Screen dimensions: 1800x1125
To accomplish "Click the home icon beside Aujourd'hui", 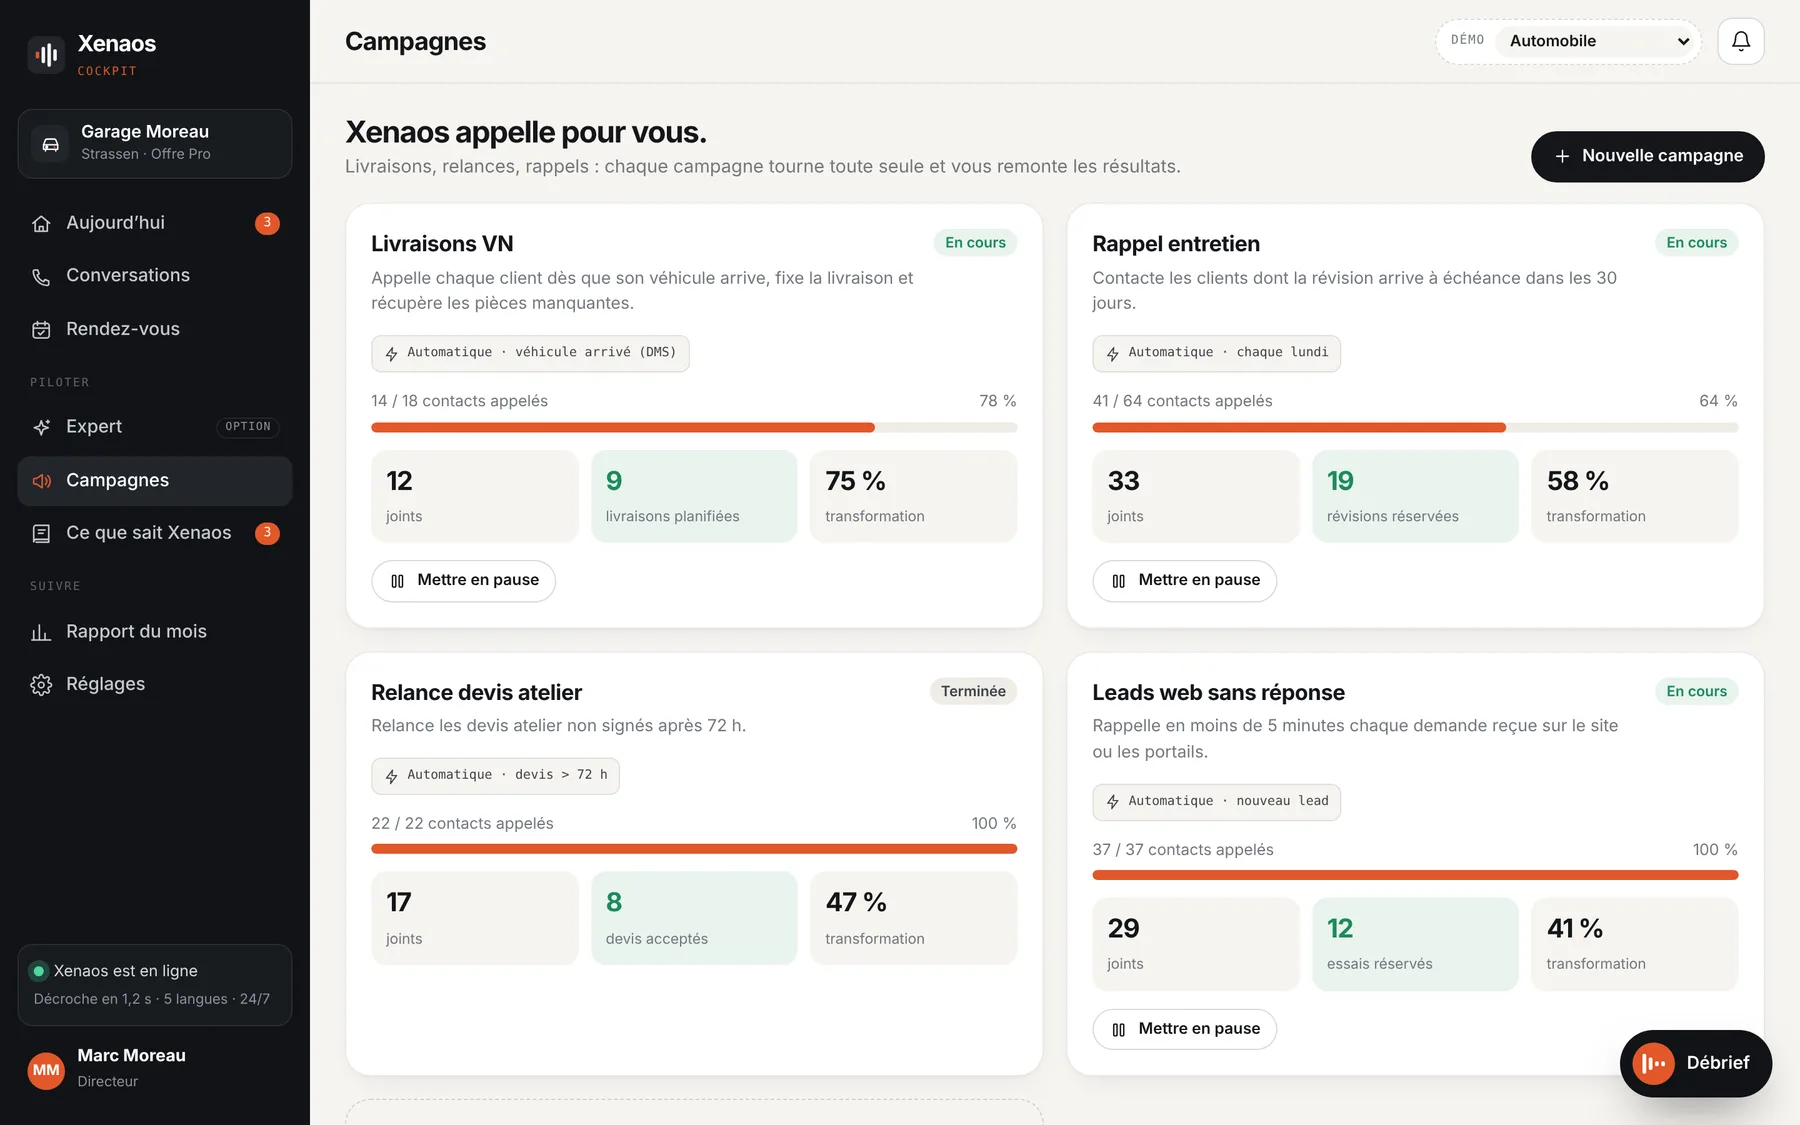I will pyautogui.click(x=41, y=223).
